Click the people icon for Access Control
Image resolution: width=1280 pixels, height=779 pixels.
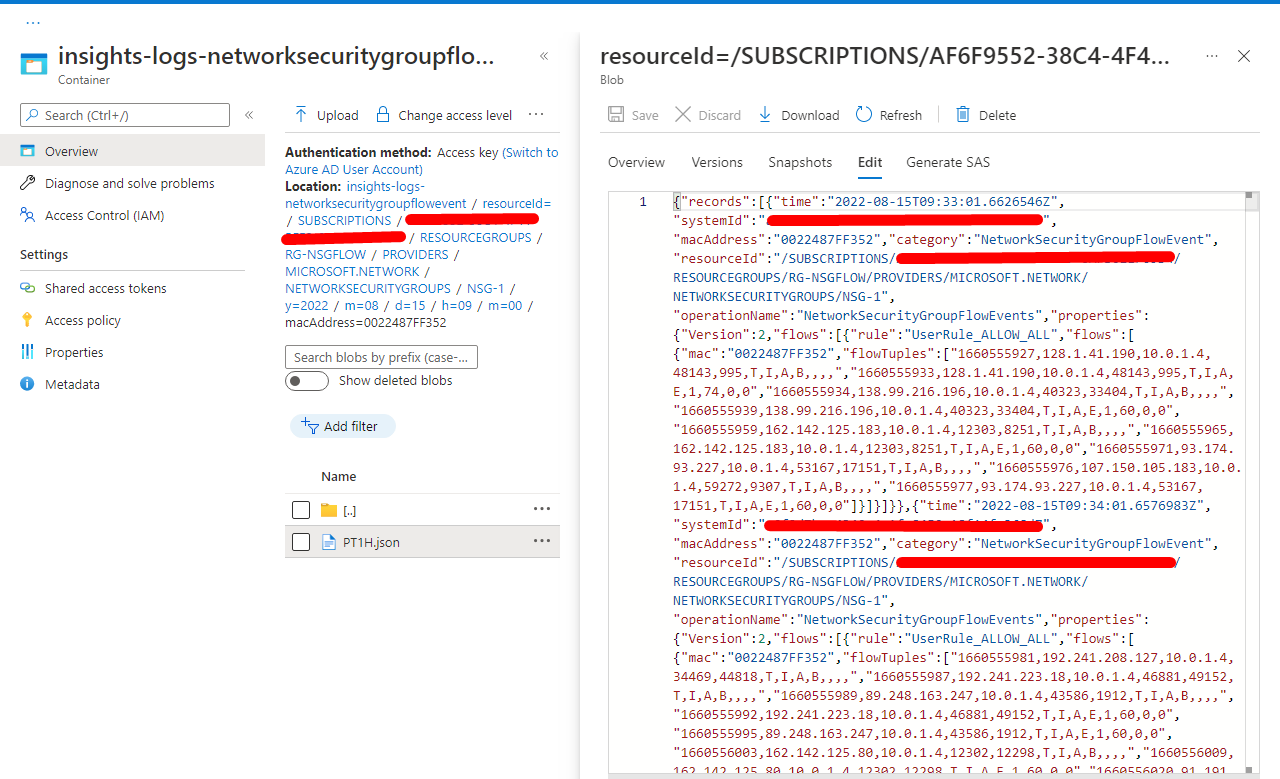[27, 215]
